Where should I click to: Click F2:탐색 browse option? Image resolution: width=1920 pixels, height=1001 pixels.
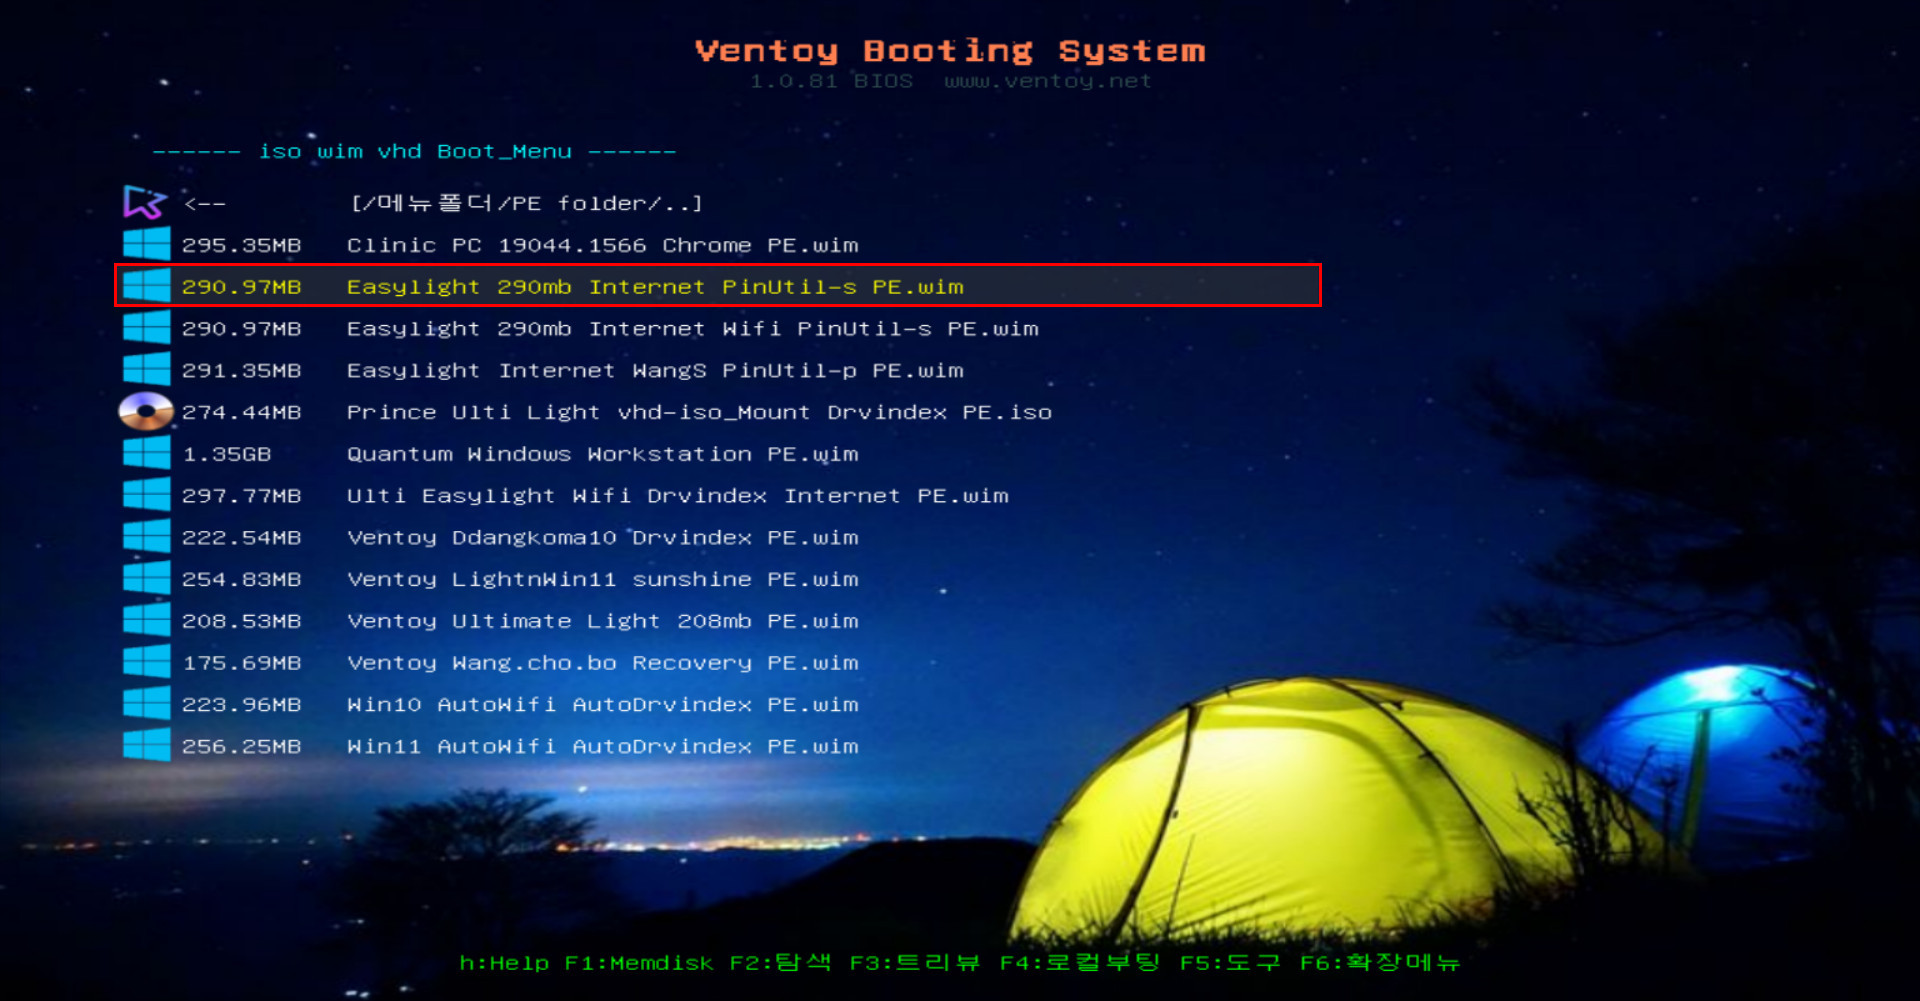point(780,963)
